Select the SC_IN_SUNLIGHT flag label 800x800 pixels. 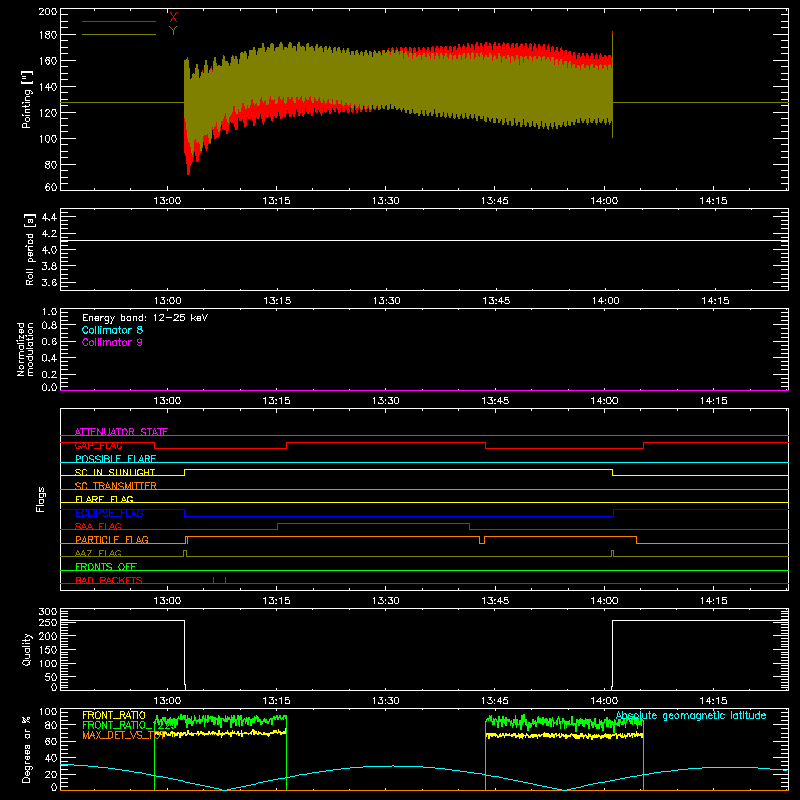115,472
